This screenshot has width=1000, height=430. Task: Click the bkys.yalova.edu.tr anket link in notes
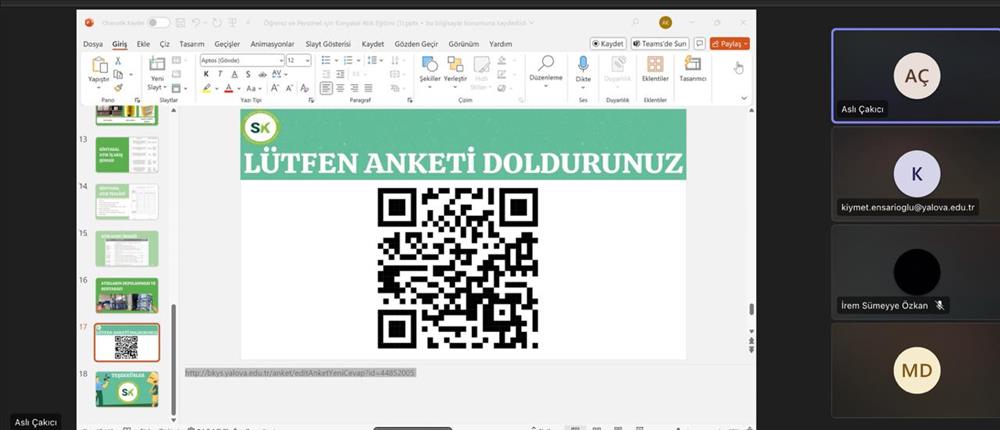(300, 373)
